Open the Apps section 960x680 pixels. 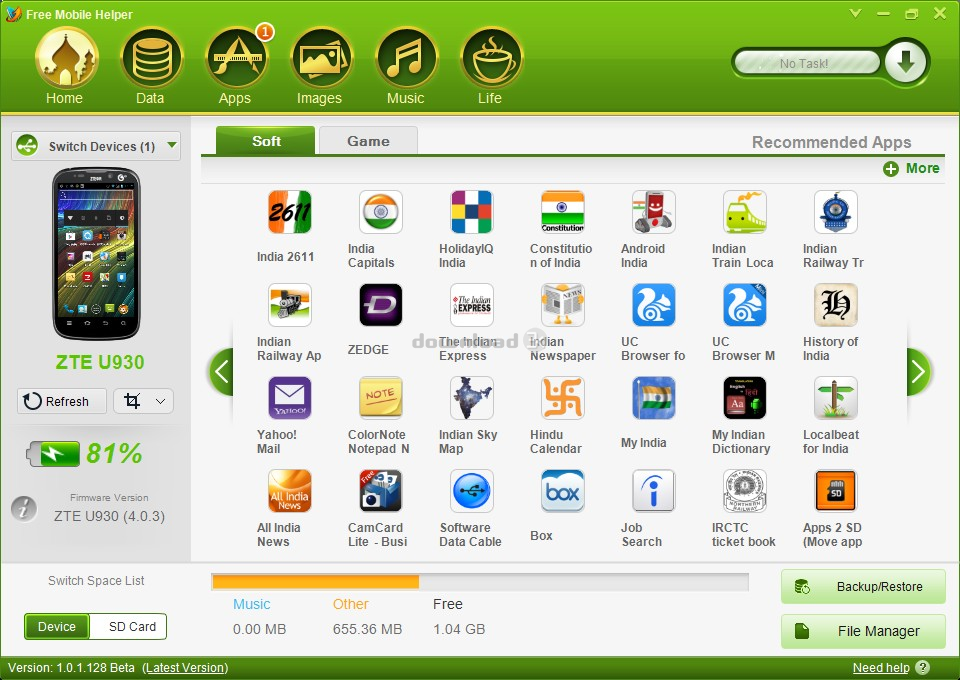point(236,59)
